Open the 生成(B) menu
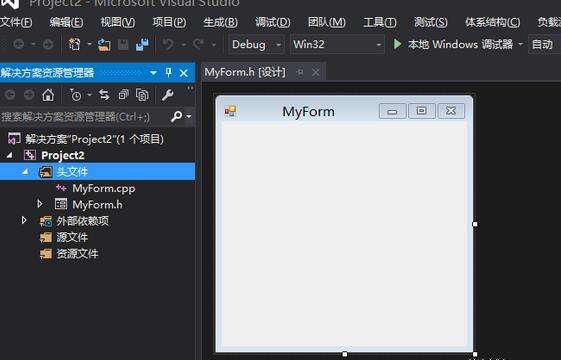 tap(220, 22)
